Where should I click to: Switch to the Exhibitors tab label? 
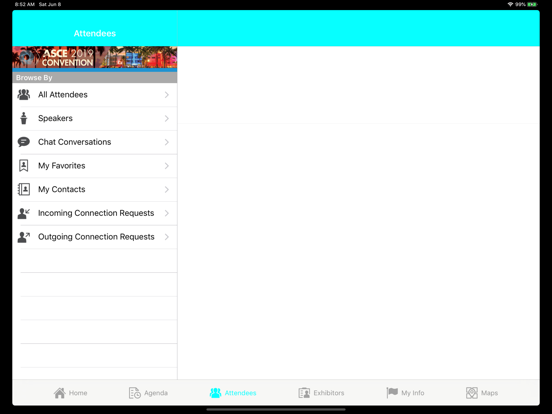click(329, 393)
